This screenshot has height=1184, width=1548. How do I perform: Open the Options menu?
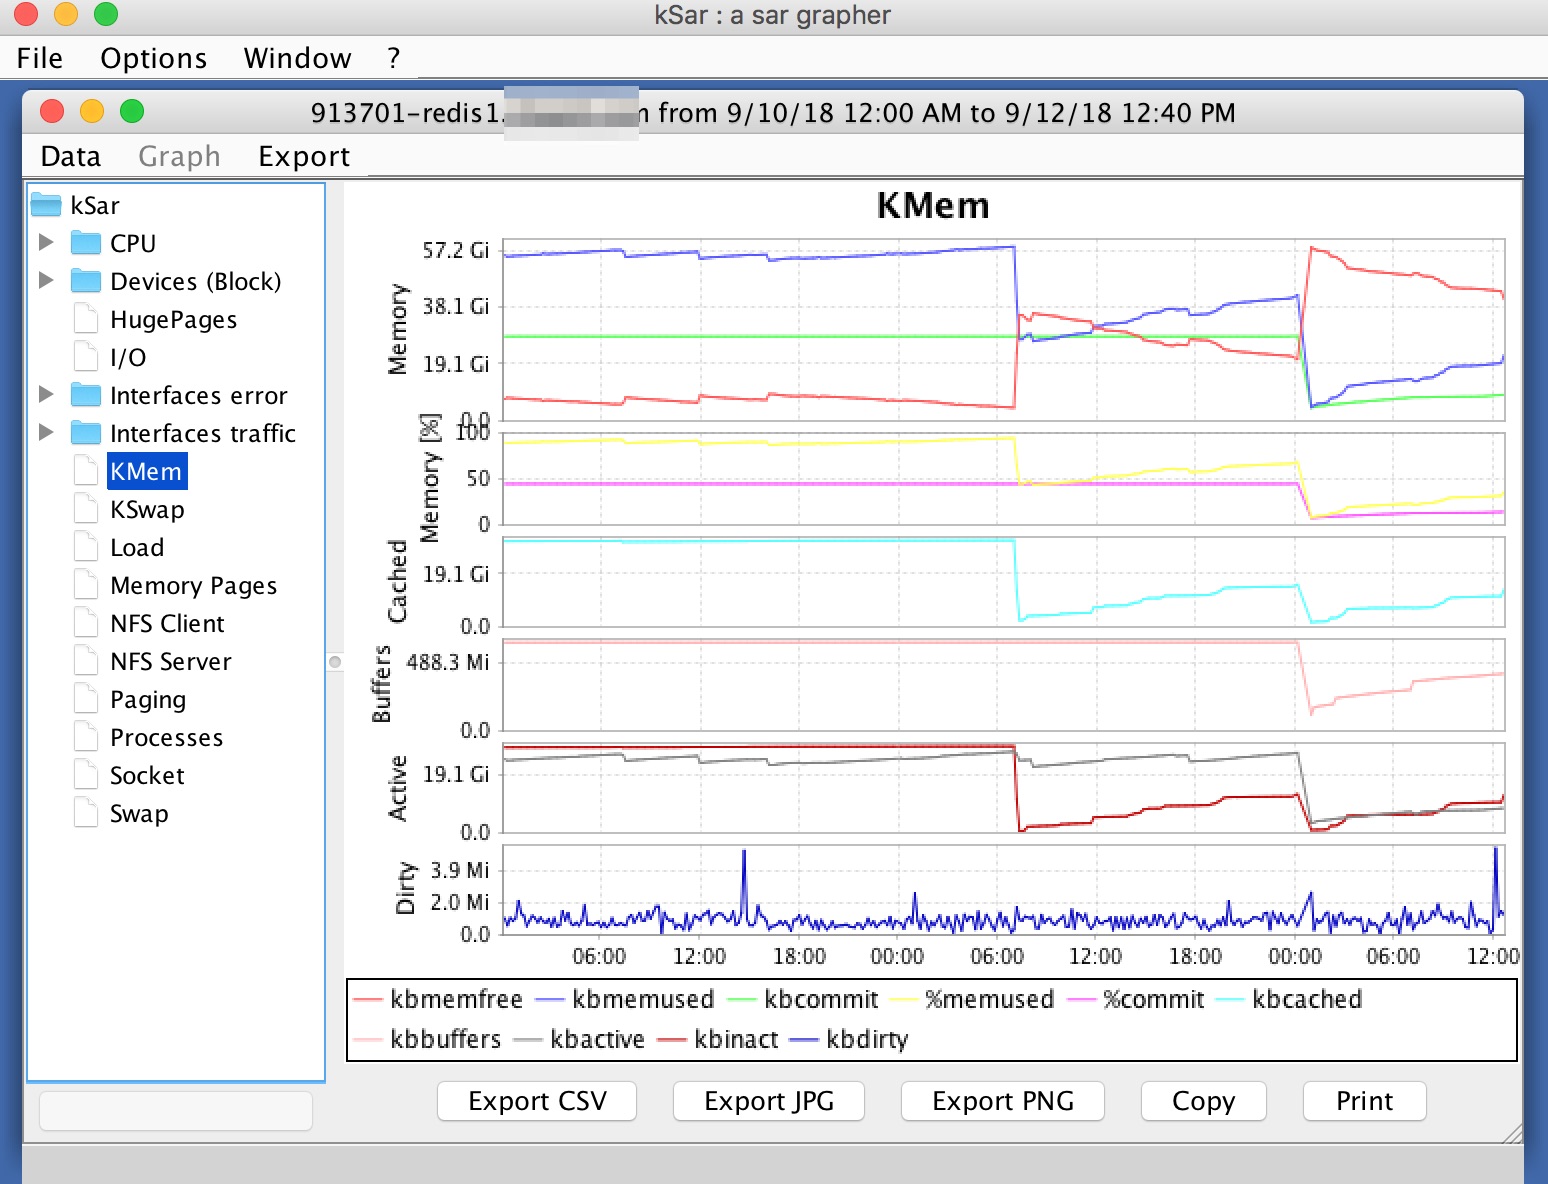(153, 58)
